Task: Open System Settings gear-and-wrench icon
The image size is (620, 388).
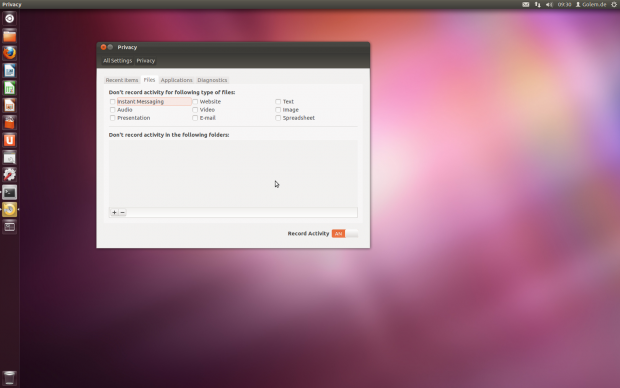Action: 9,175
